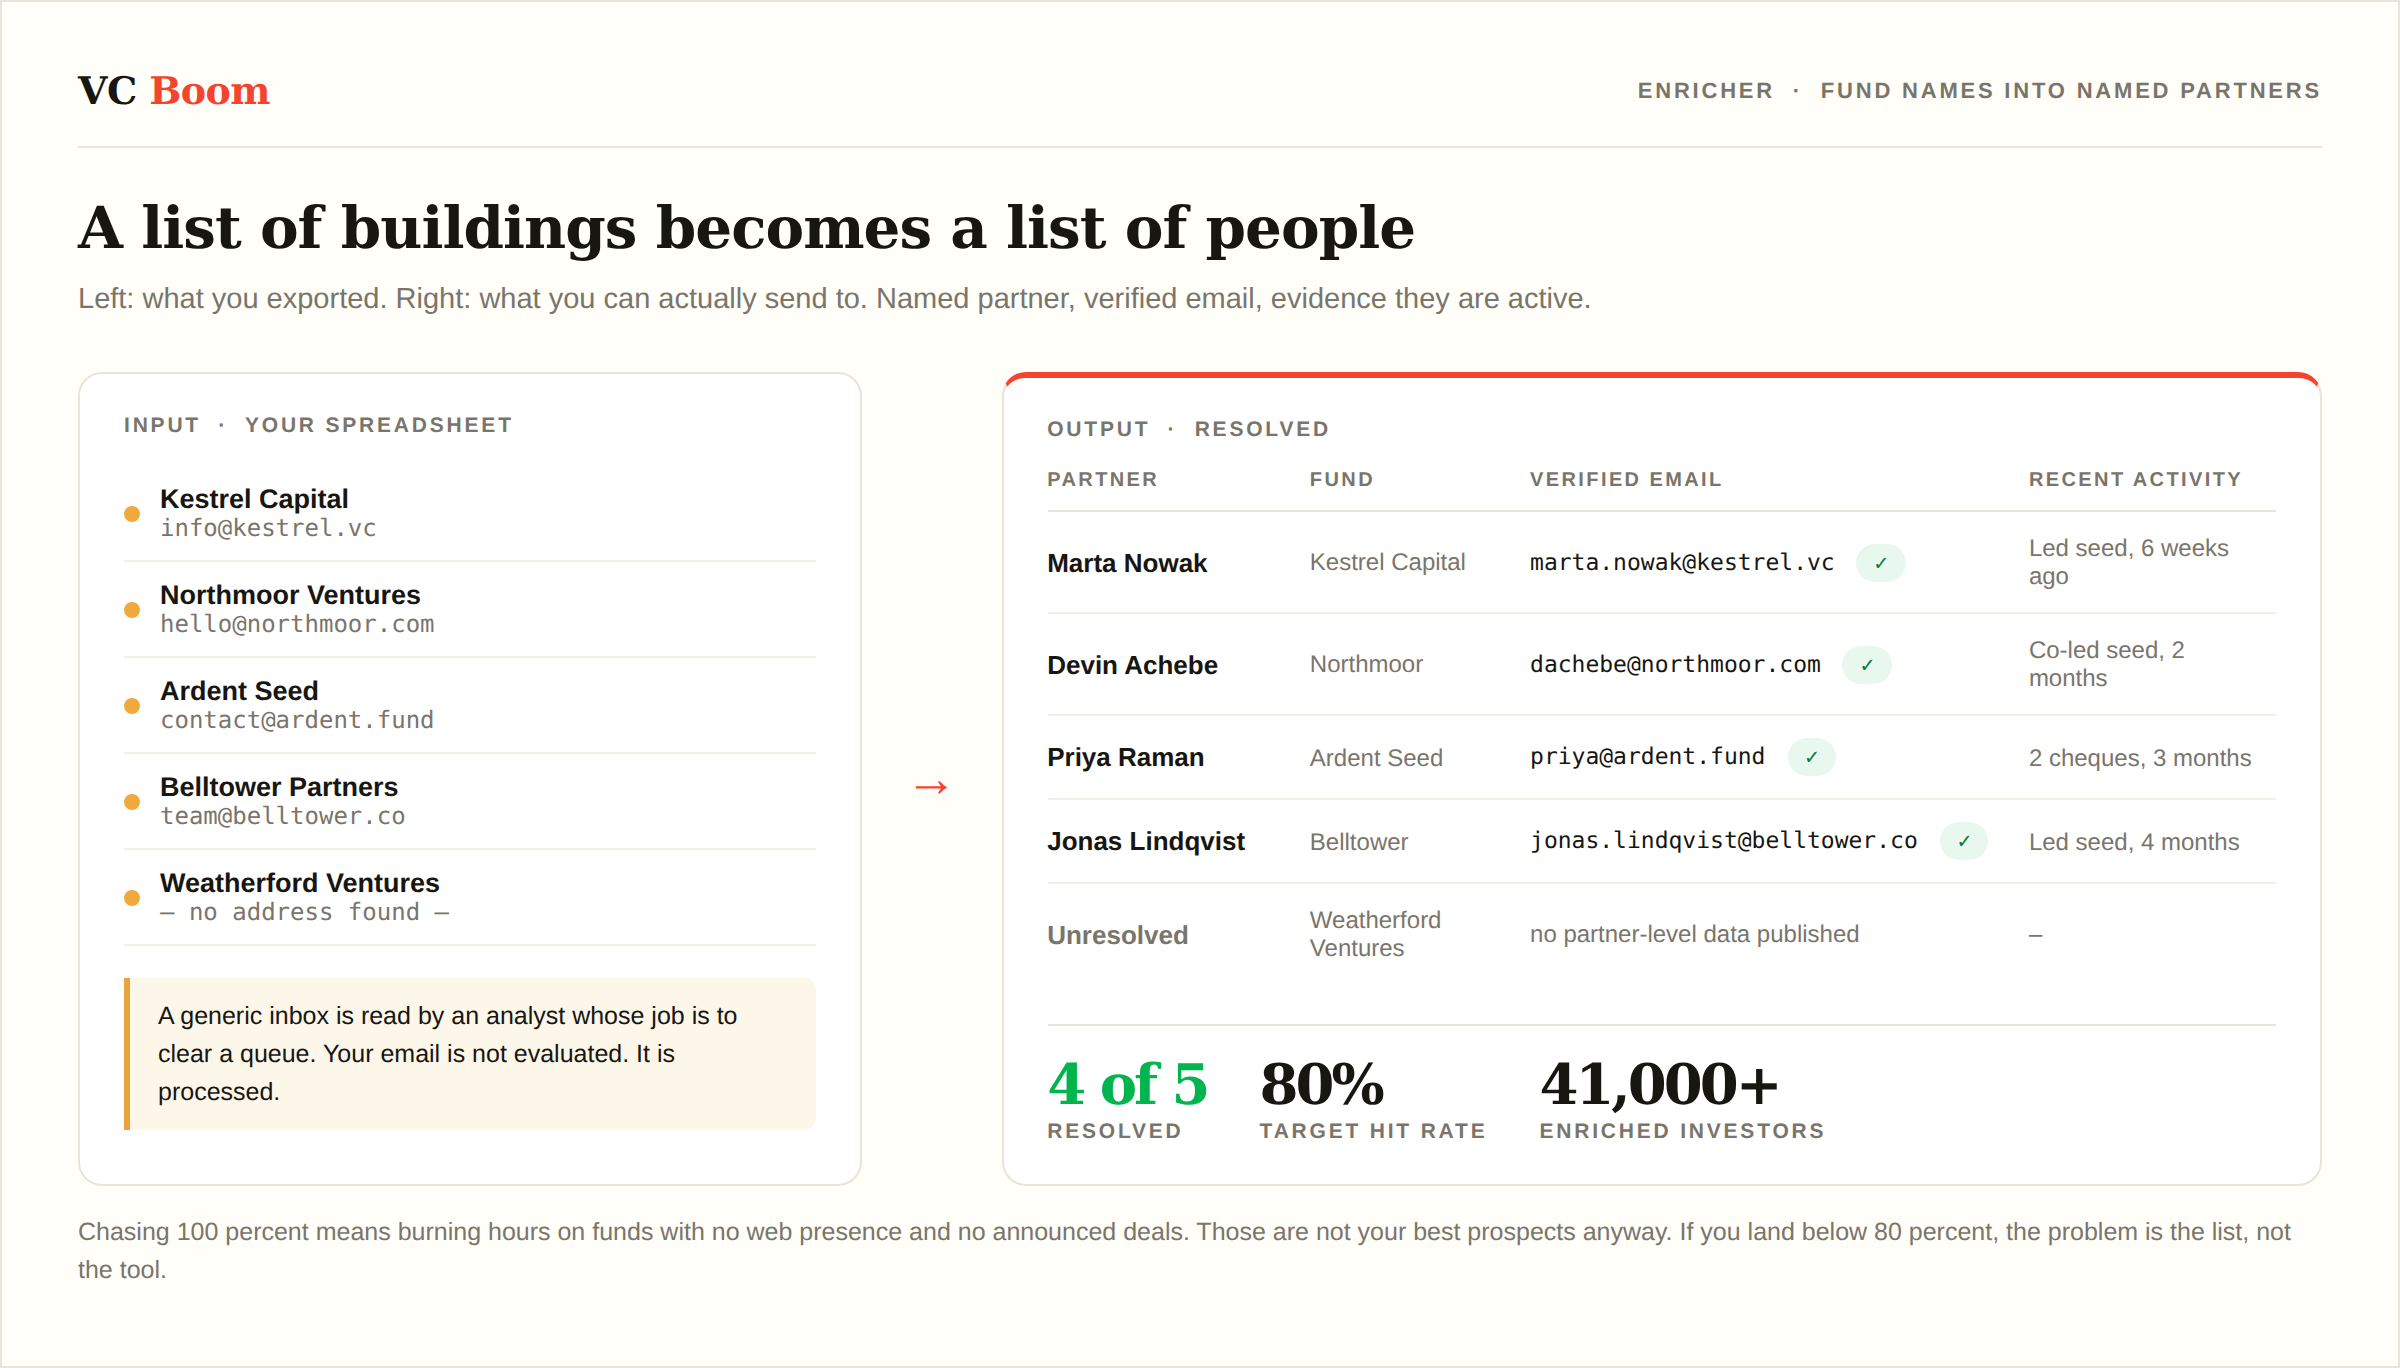The image size is (2400, 1368).
Task: Click the Weatherford Ventures fund cell in output table
Action: coord(1375,934)
